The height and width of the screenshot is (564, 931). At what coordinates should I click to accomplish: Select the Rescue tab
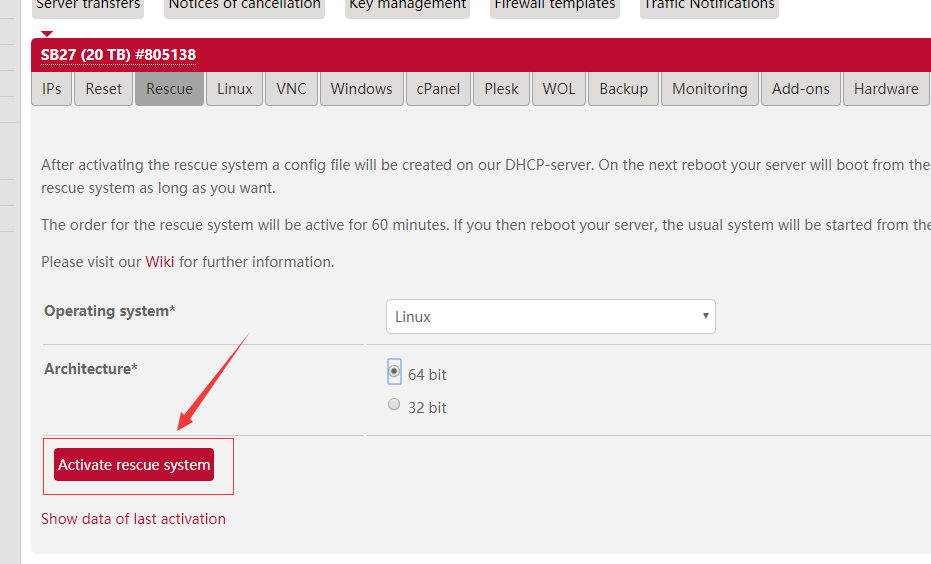tap(169, 89)
